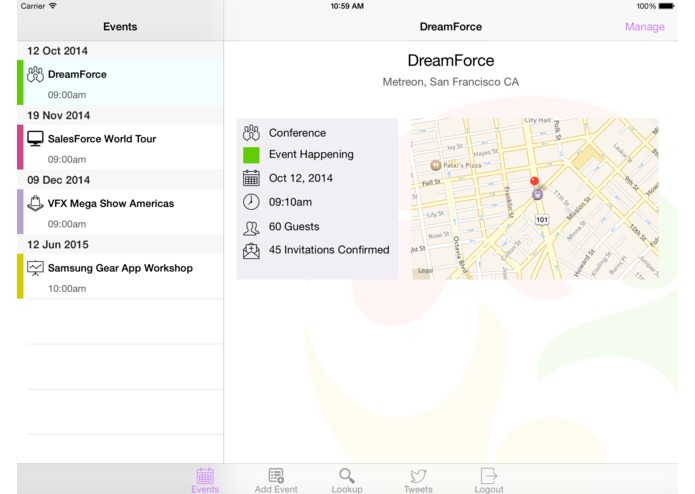
Task: Click the lavender color bar of VFX Mega Show
Action: pyautogui.click(x=20, y=212)
